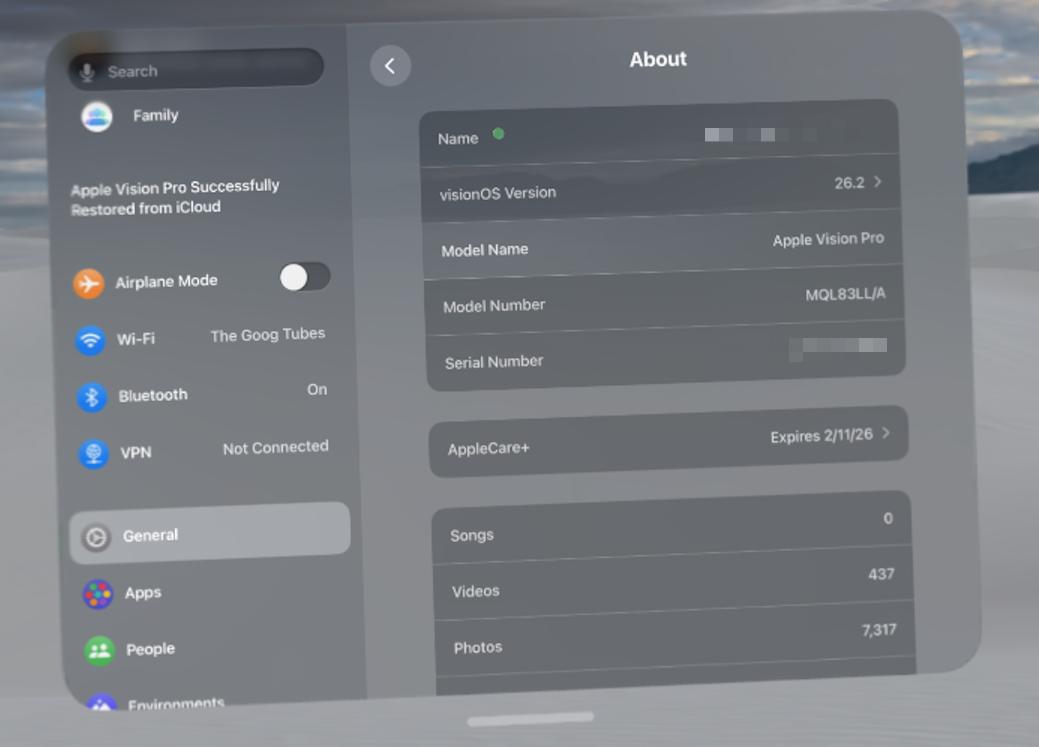This screenshot has width=1039, height=747.
Task: Click the microphone icon in search bar
Action: 87,71
